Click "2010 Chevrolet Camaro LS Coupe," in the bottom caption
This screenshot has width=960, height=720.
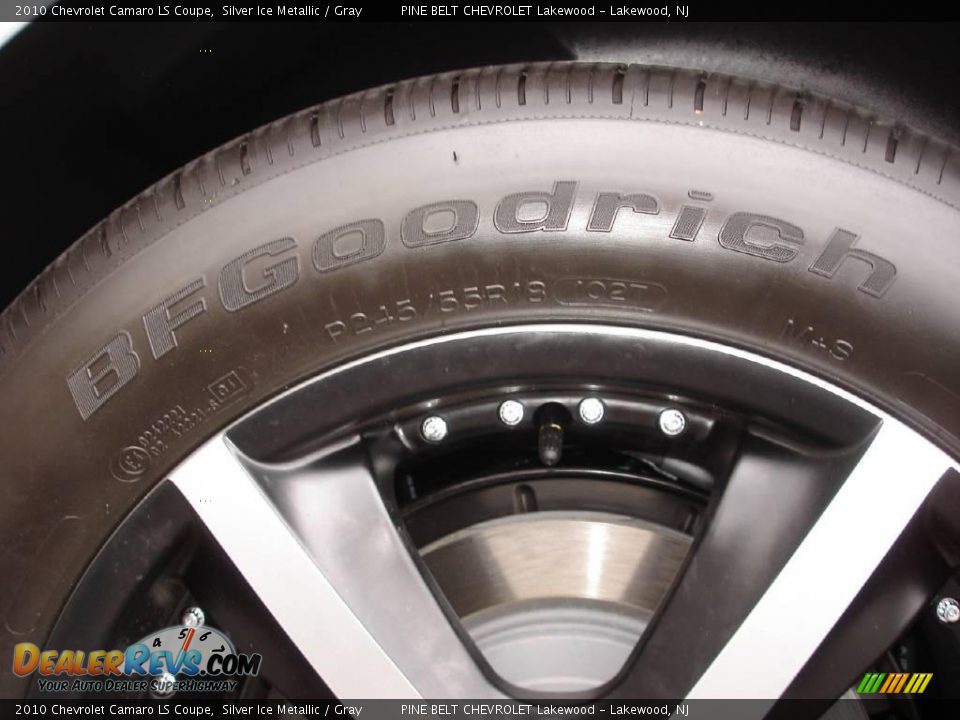(114, 710)
